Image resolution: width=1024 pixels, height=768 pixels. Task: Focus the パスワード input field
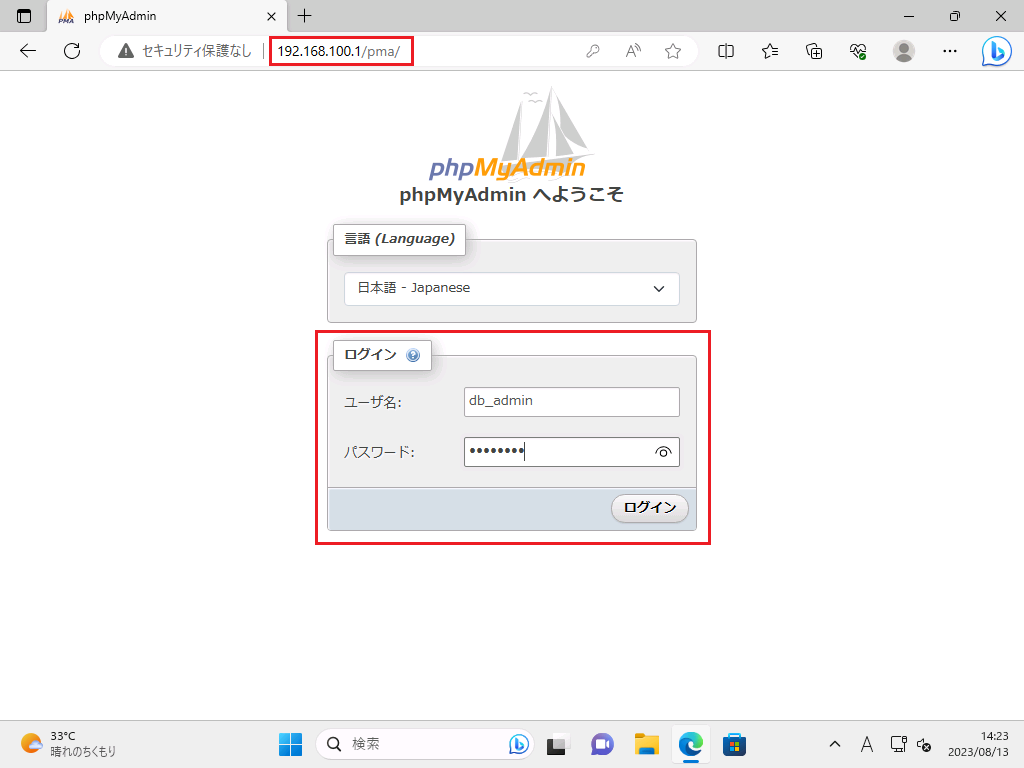[556, 452]
